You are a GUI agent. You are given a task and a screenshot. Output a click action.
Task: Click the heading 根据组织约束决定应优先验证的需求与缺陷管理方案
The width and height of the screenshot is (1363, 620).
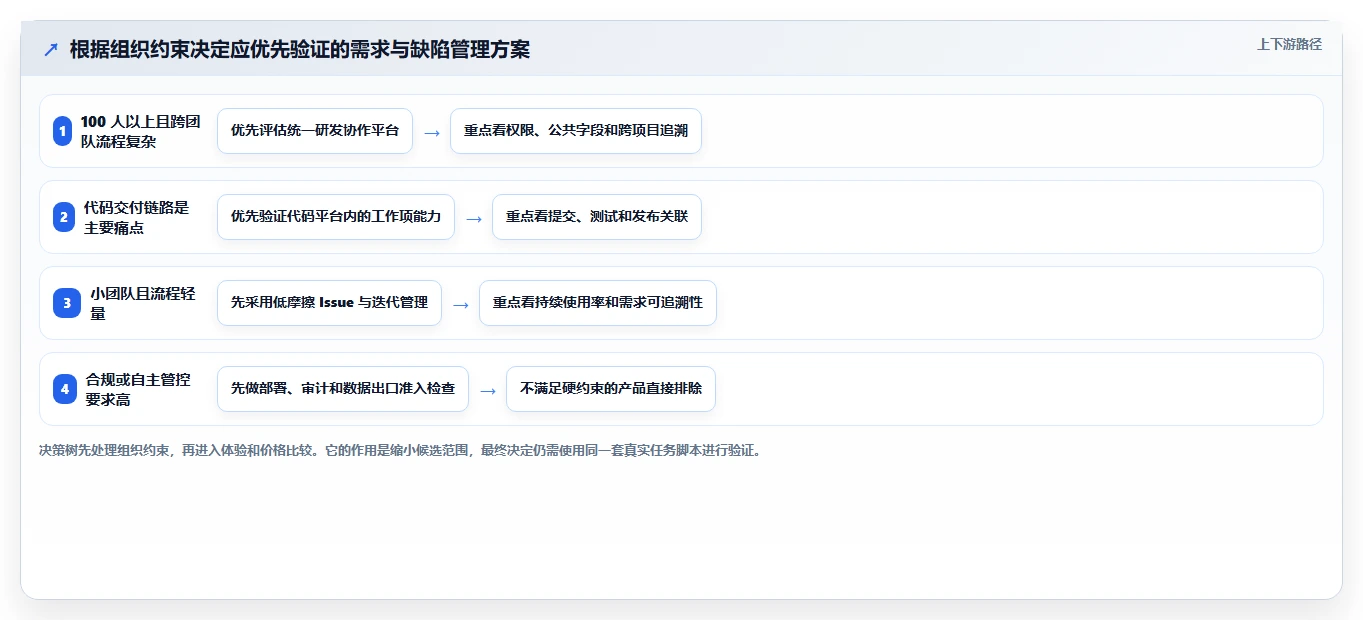[300, 50]
